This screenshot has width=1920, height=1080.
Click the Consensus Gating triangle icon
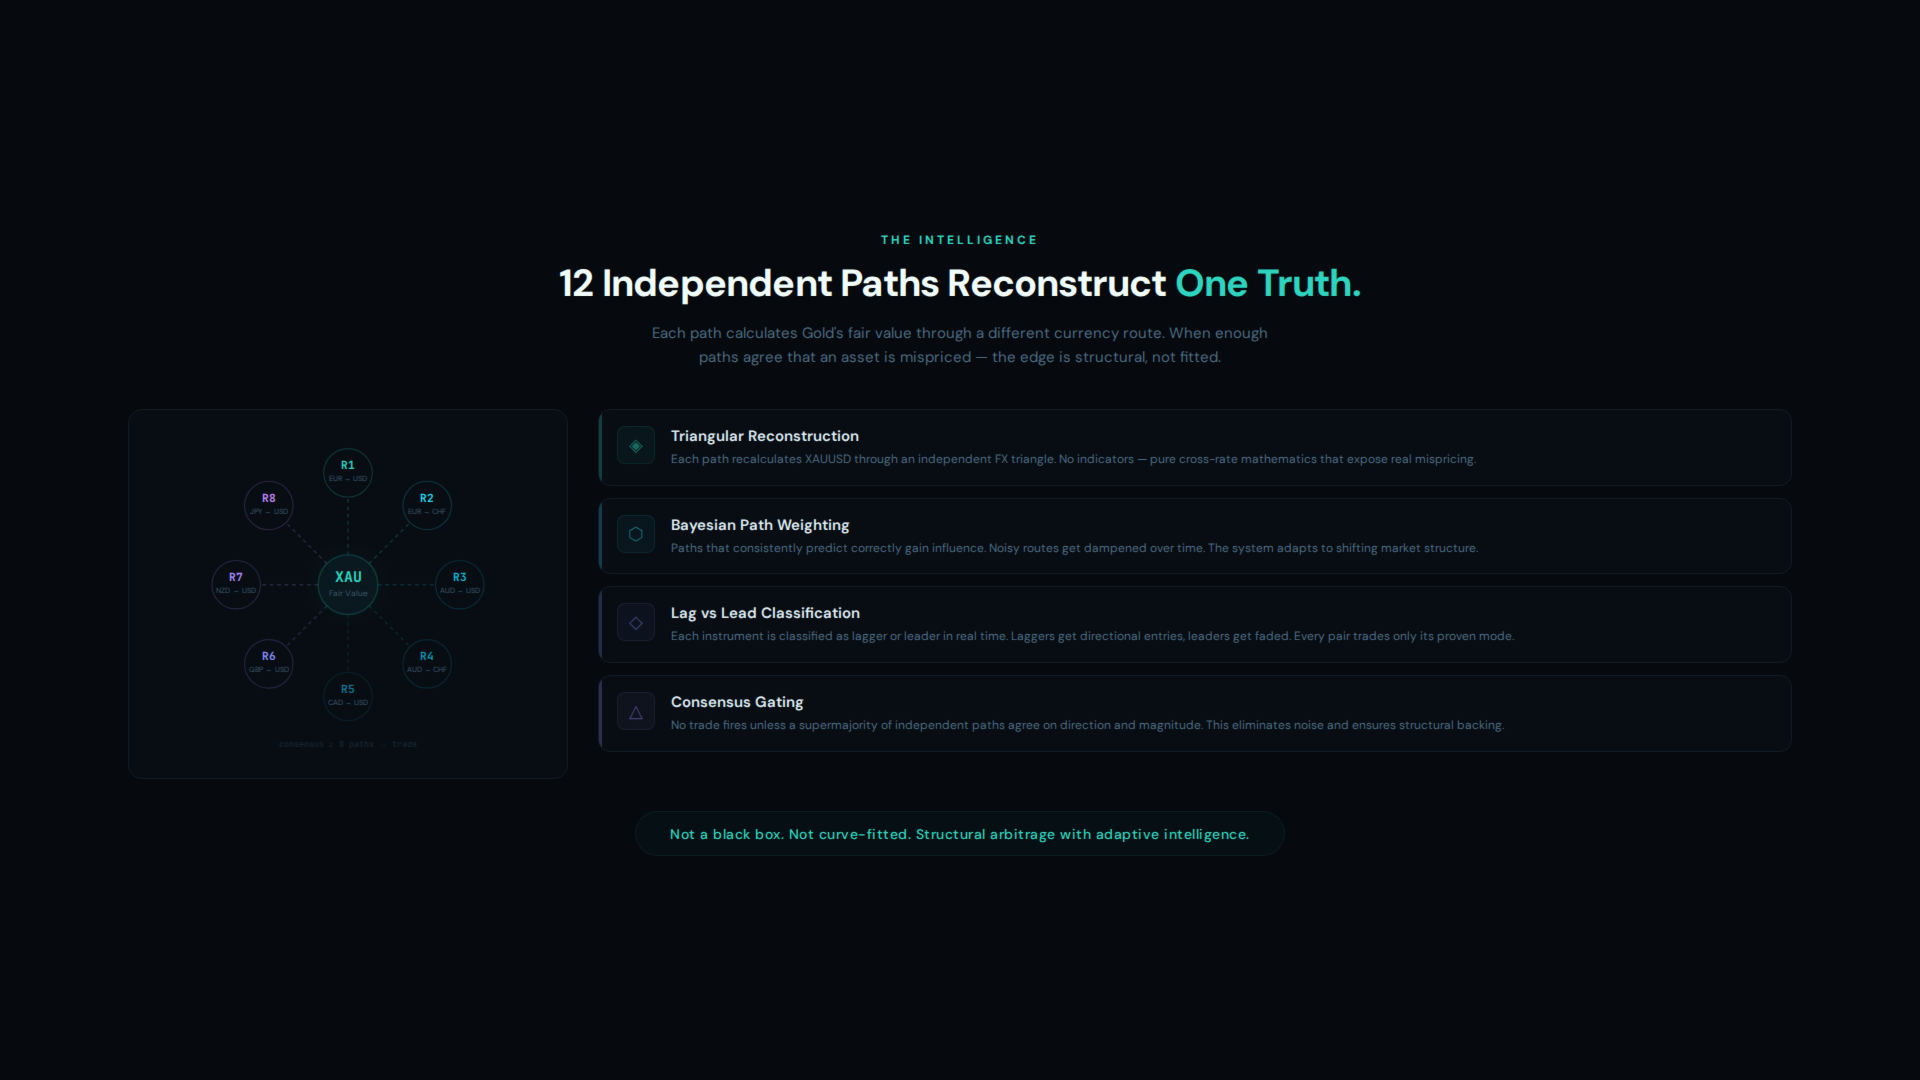[x=636, y=712]
